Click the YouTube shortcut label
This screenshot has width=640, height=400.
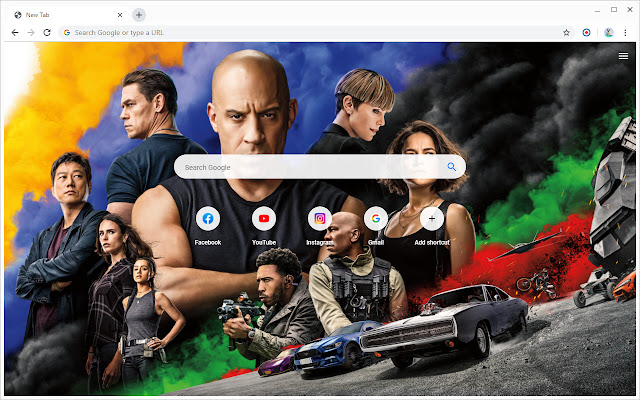coord(264,242)
